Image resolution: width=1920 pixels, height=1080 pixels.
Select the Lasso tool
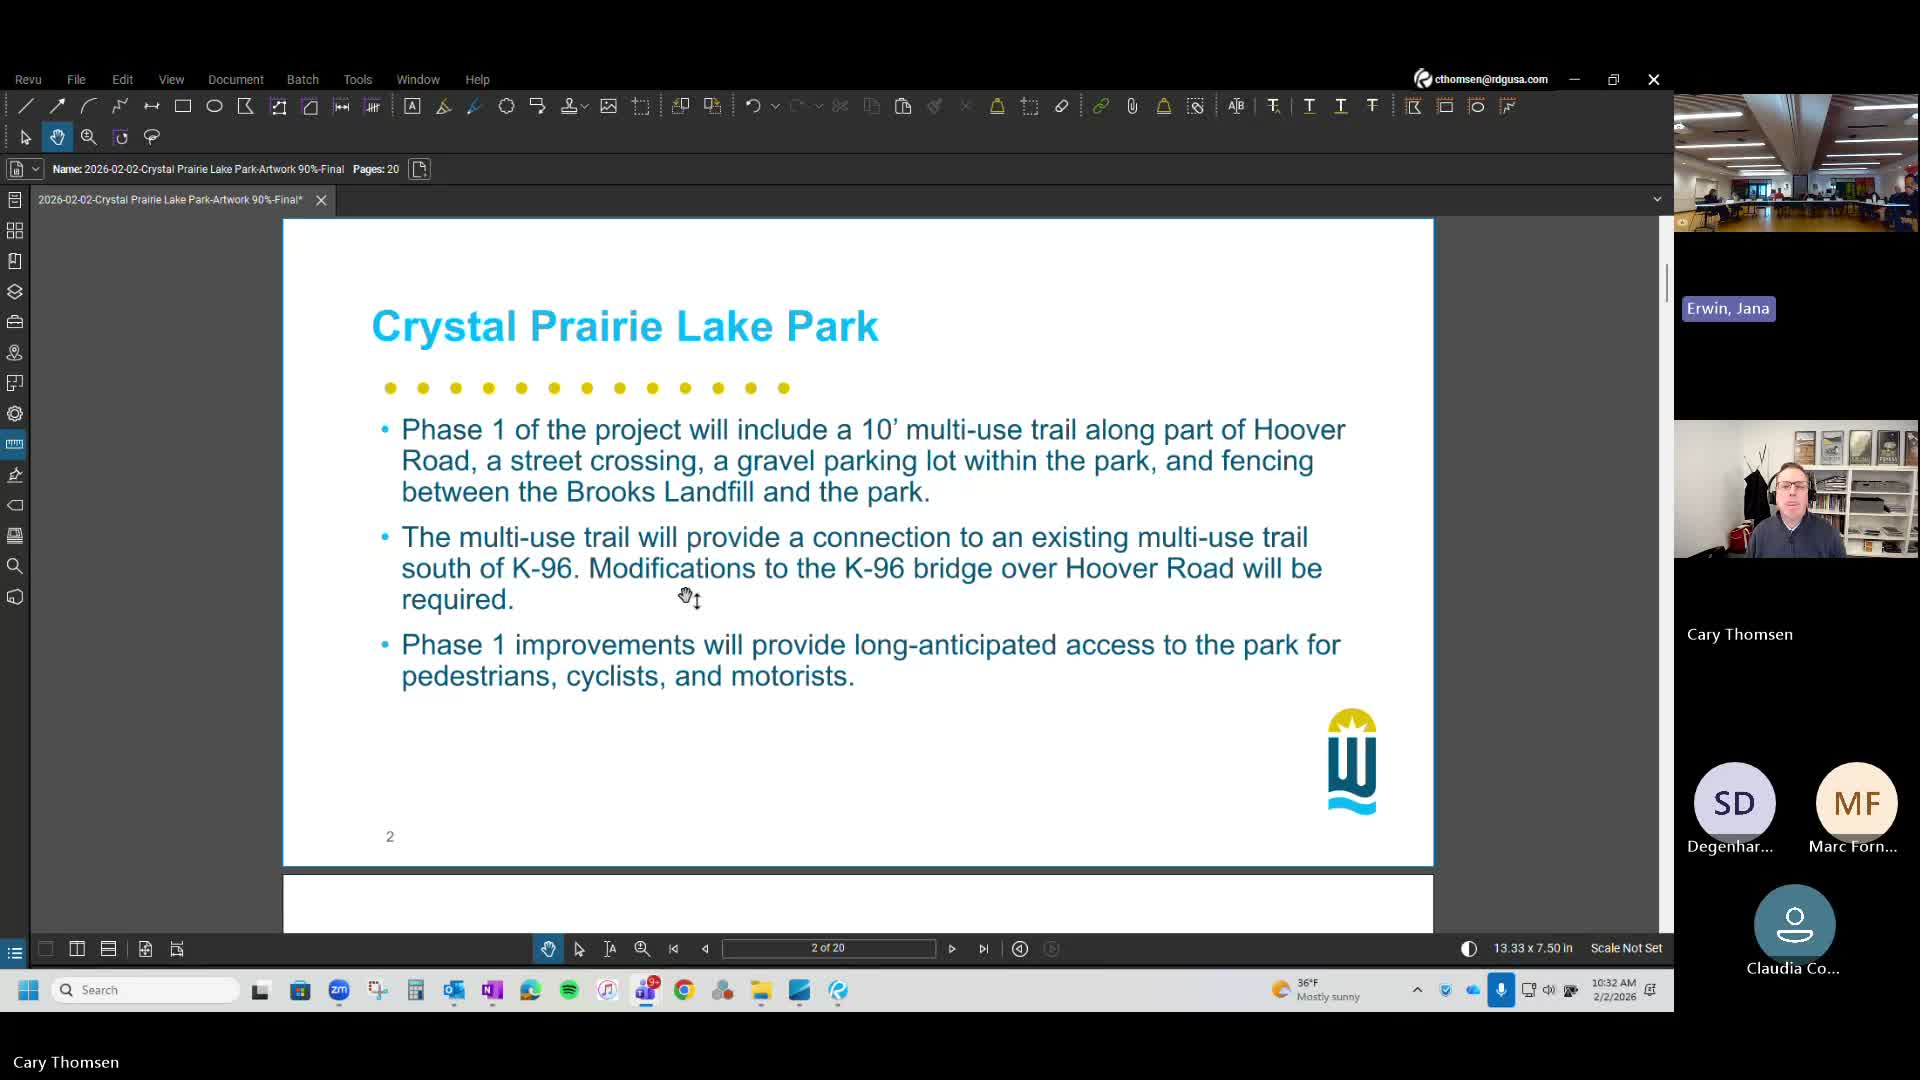[x=151, y=137]
